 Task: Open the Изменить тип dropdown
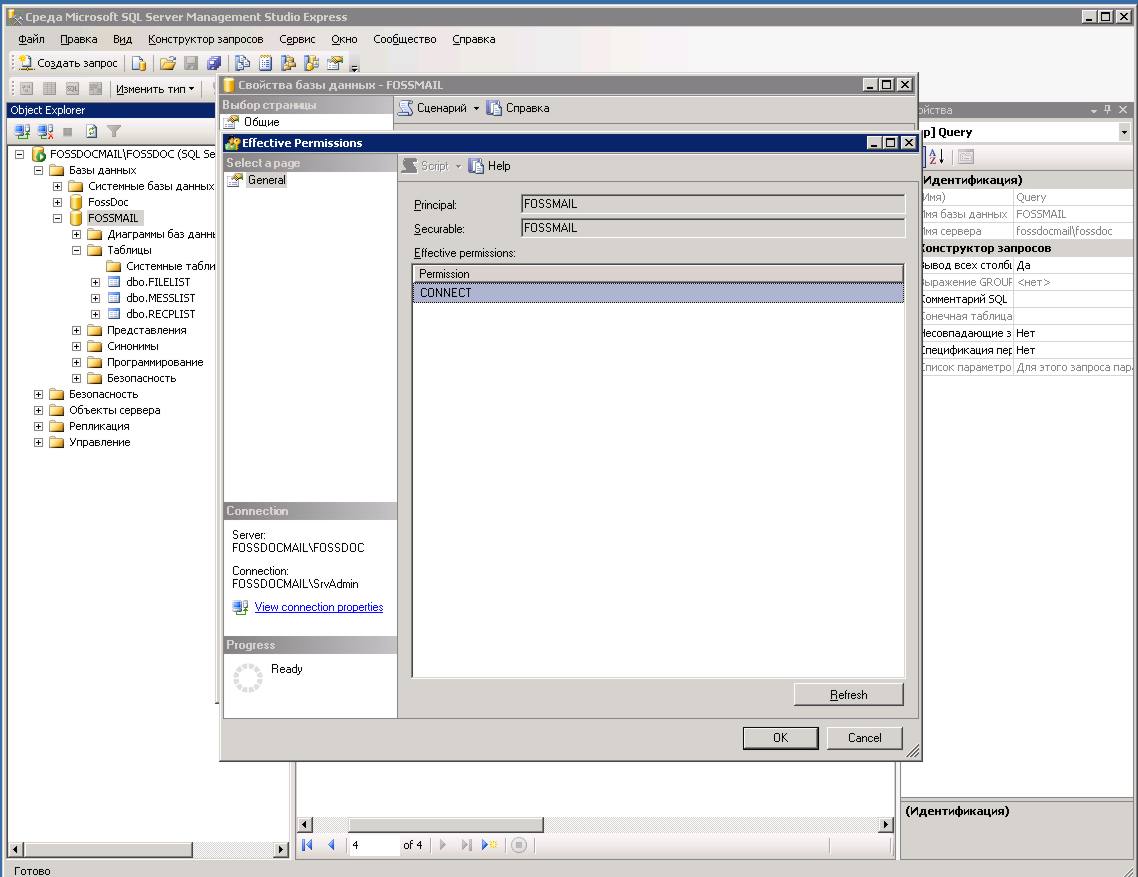coord(154,89)
